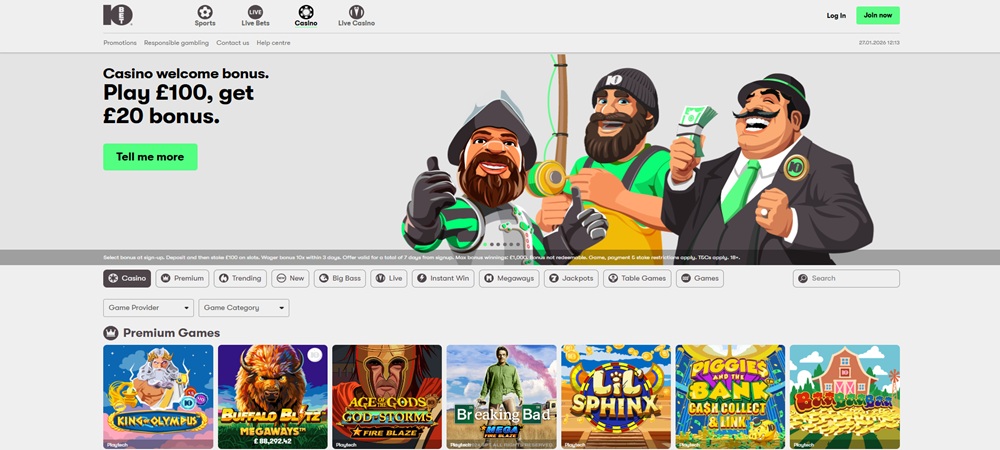Open the King of Olympus game
Image resolution: width=1000 pixels, height=450 pixels.
158,396
